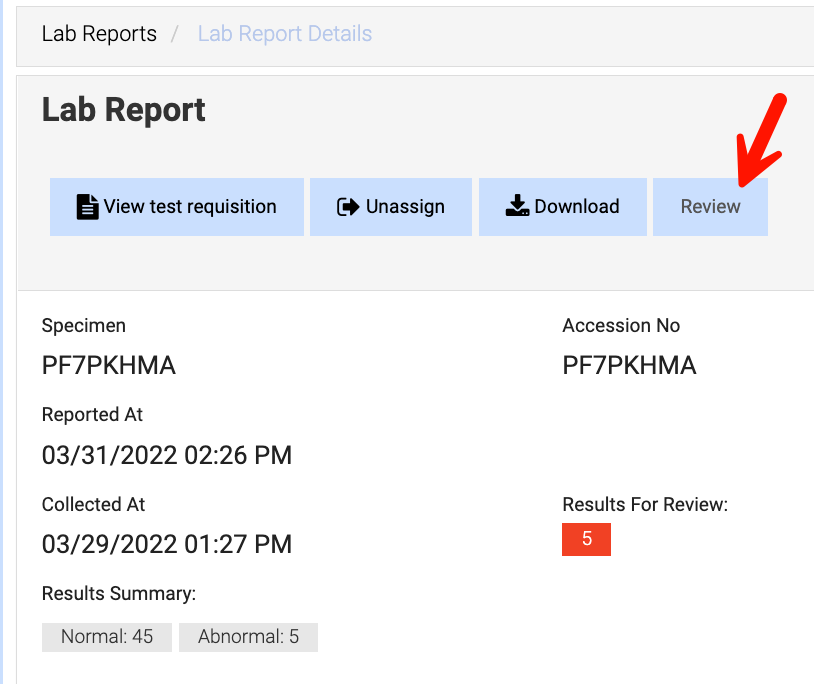Select the Abnormal: 5 summary chip
This screenshot has height=684, width=814.
248,637
